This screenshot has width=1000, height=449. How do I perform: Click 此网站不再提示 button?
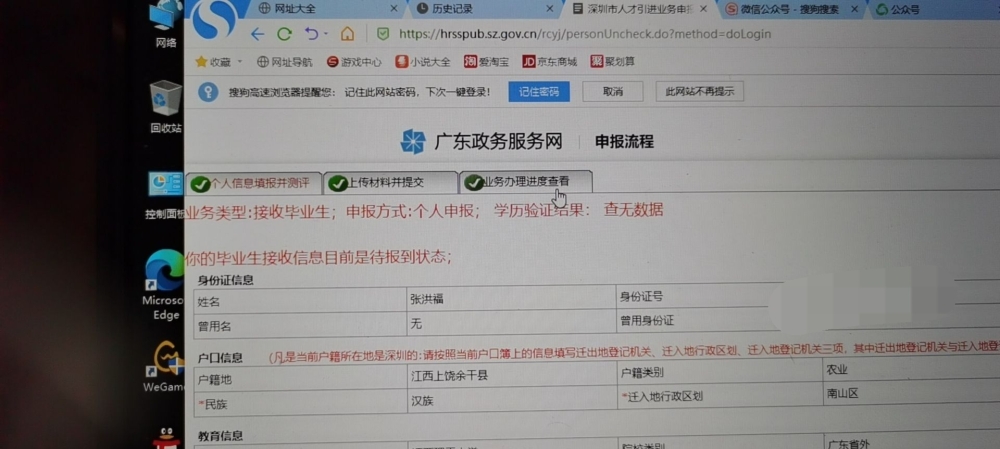tap(700, 91)
